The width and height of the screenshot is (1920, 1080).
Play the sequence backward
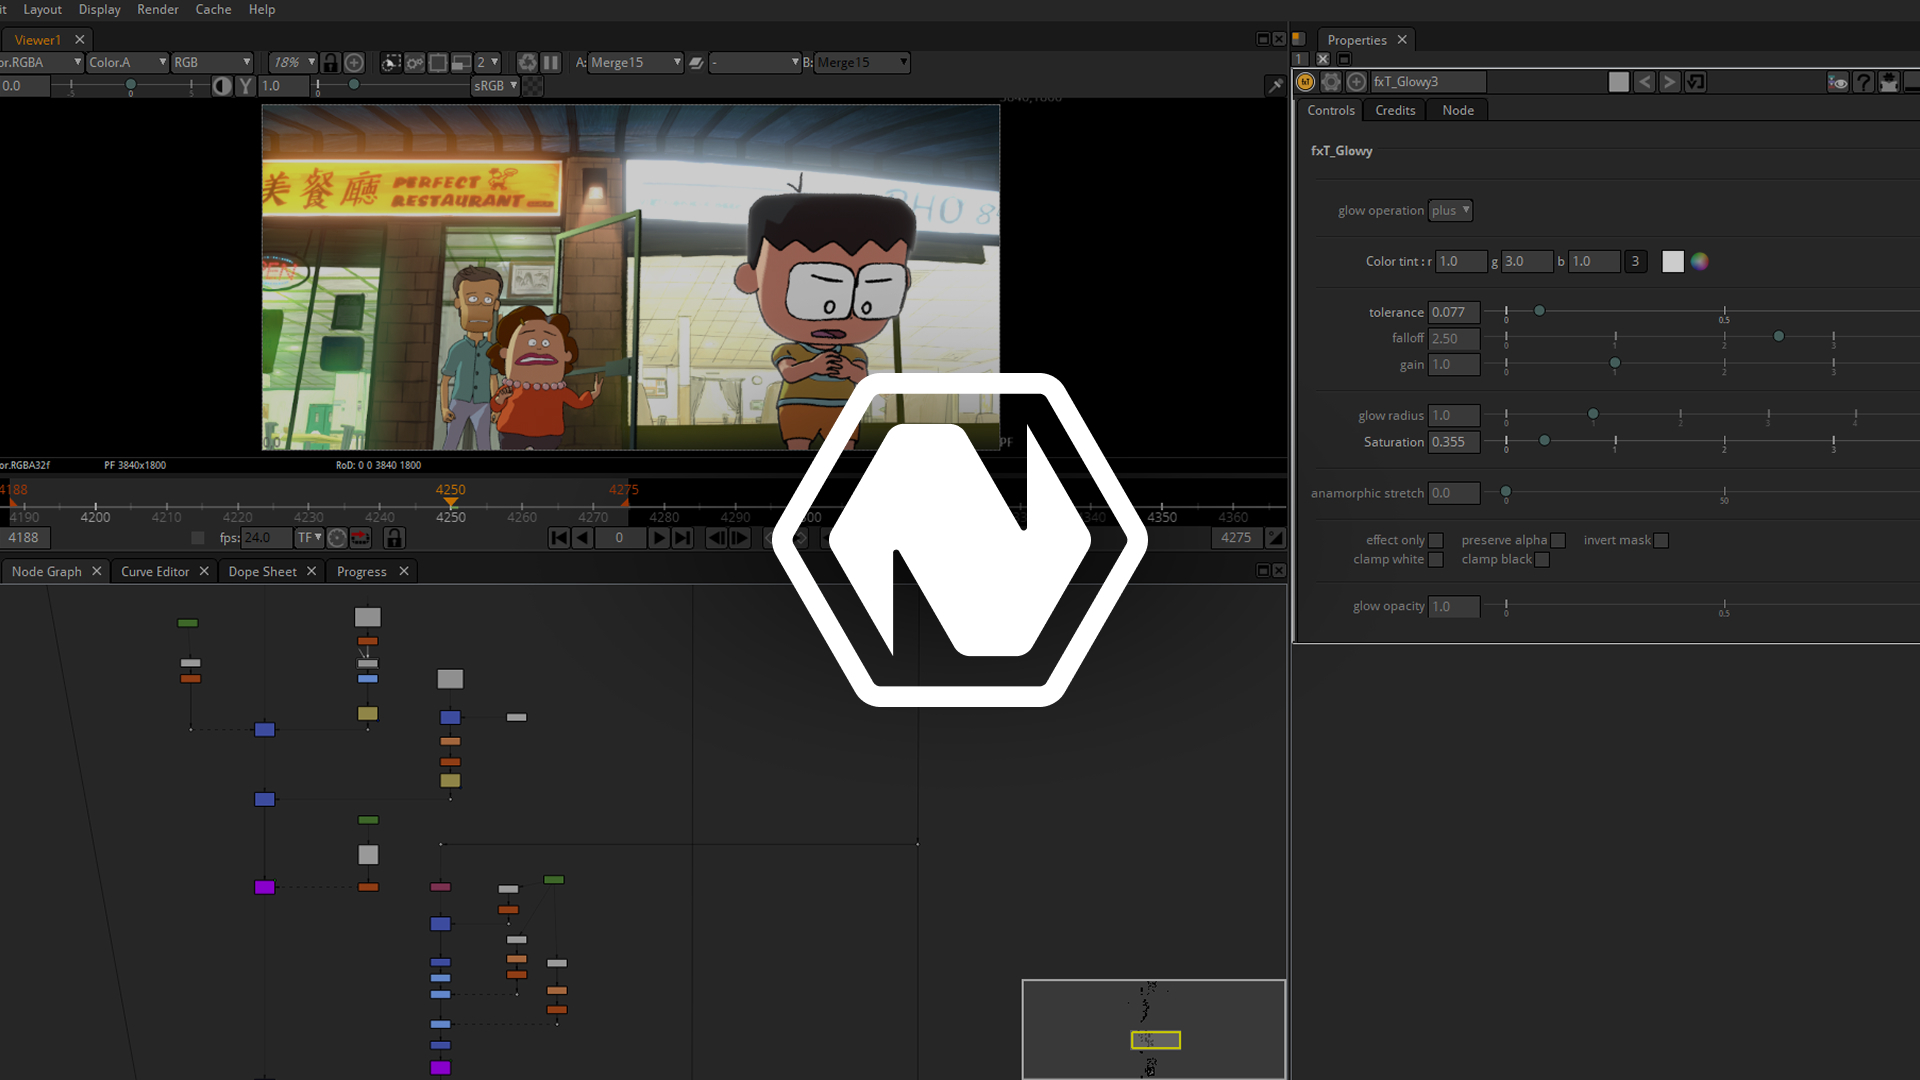[x=582, y=538]
